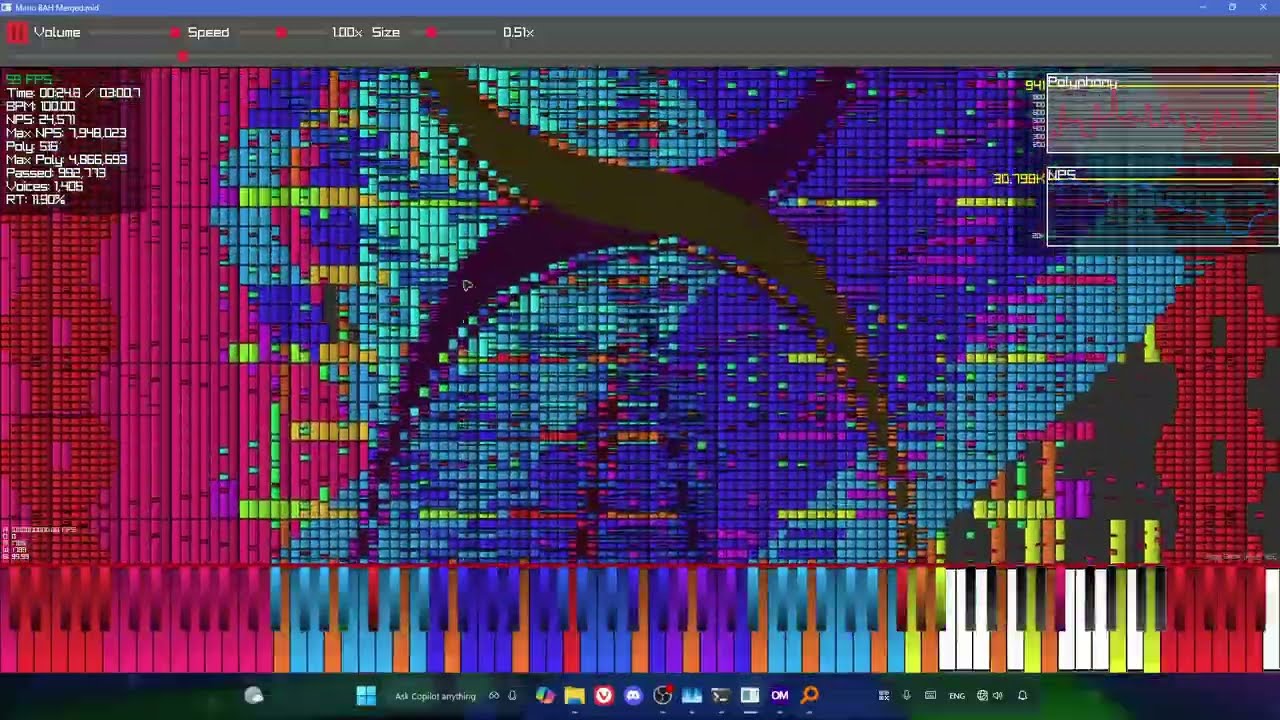The height and width of the screenshot is (720, 1280).
Task: Open the volume tray icon
Action: [997, 696]
